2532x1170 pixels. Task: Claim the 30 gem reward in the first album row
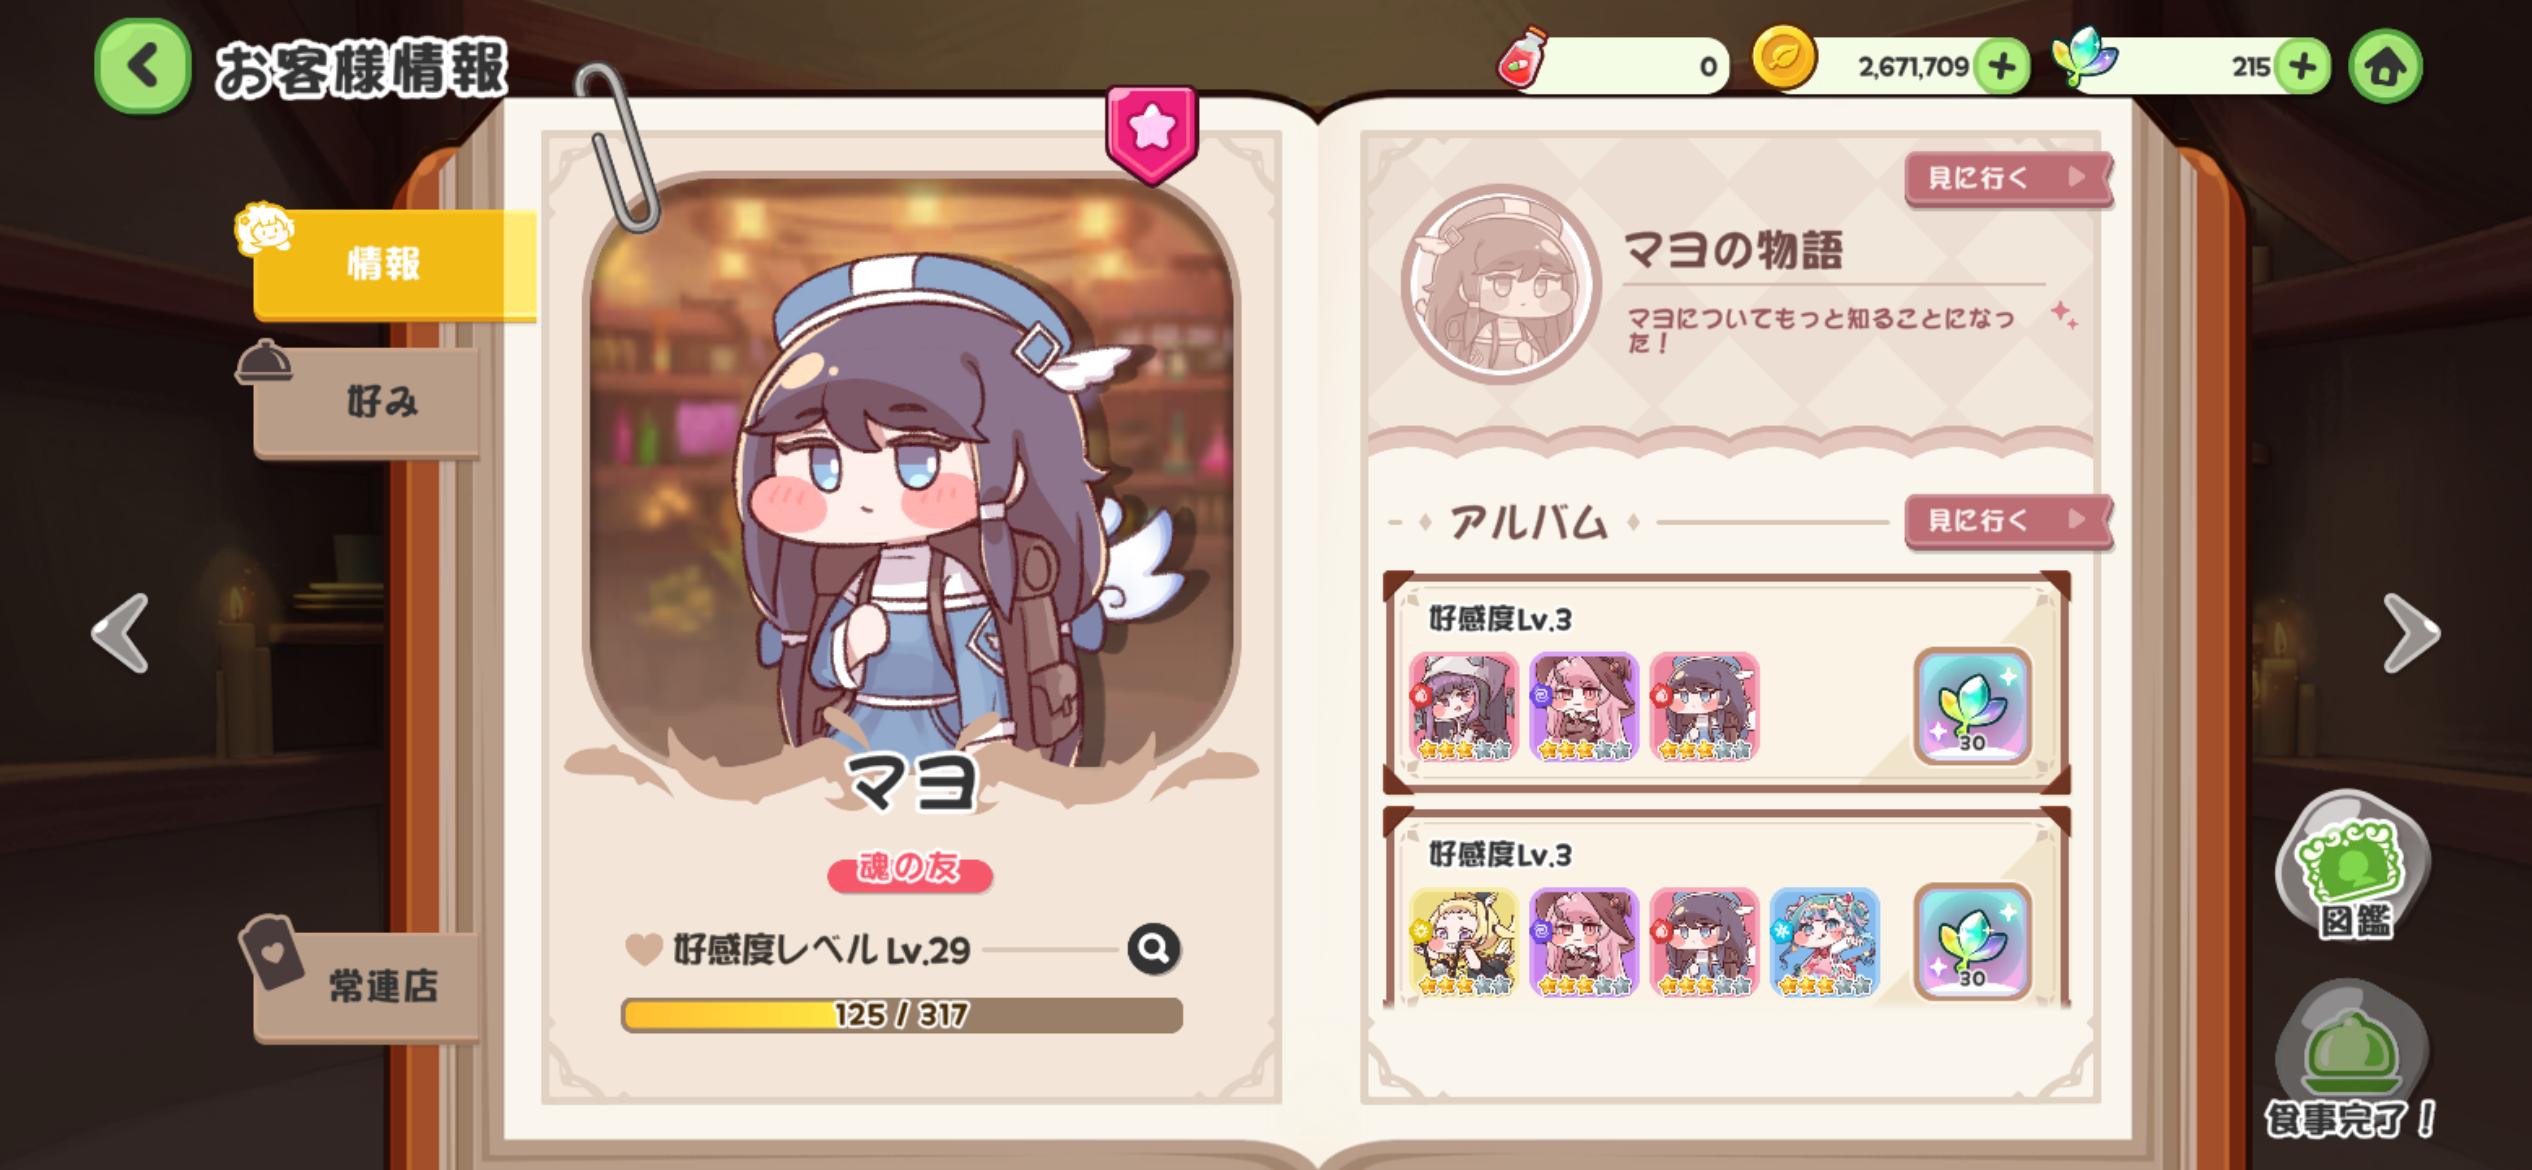[1972, 706]
